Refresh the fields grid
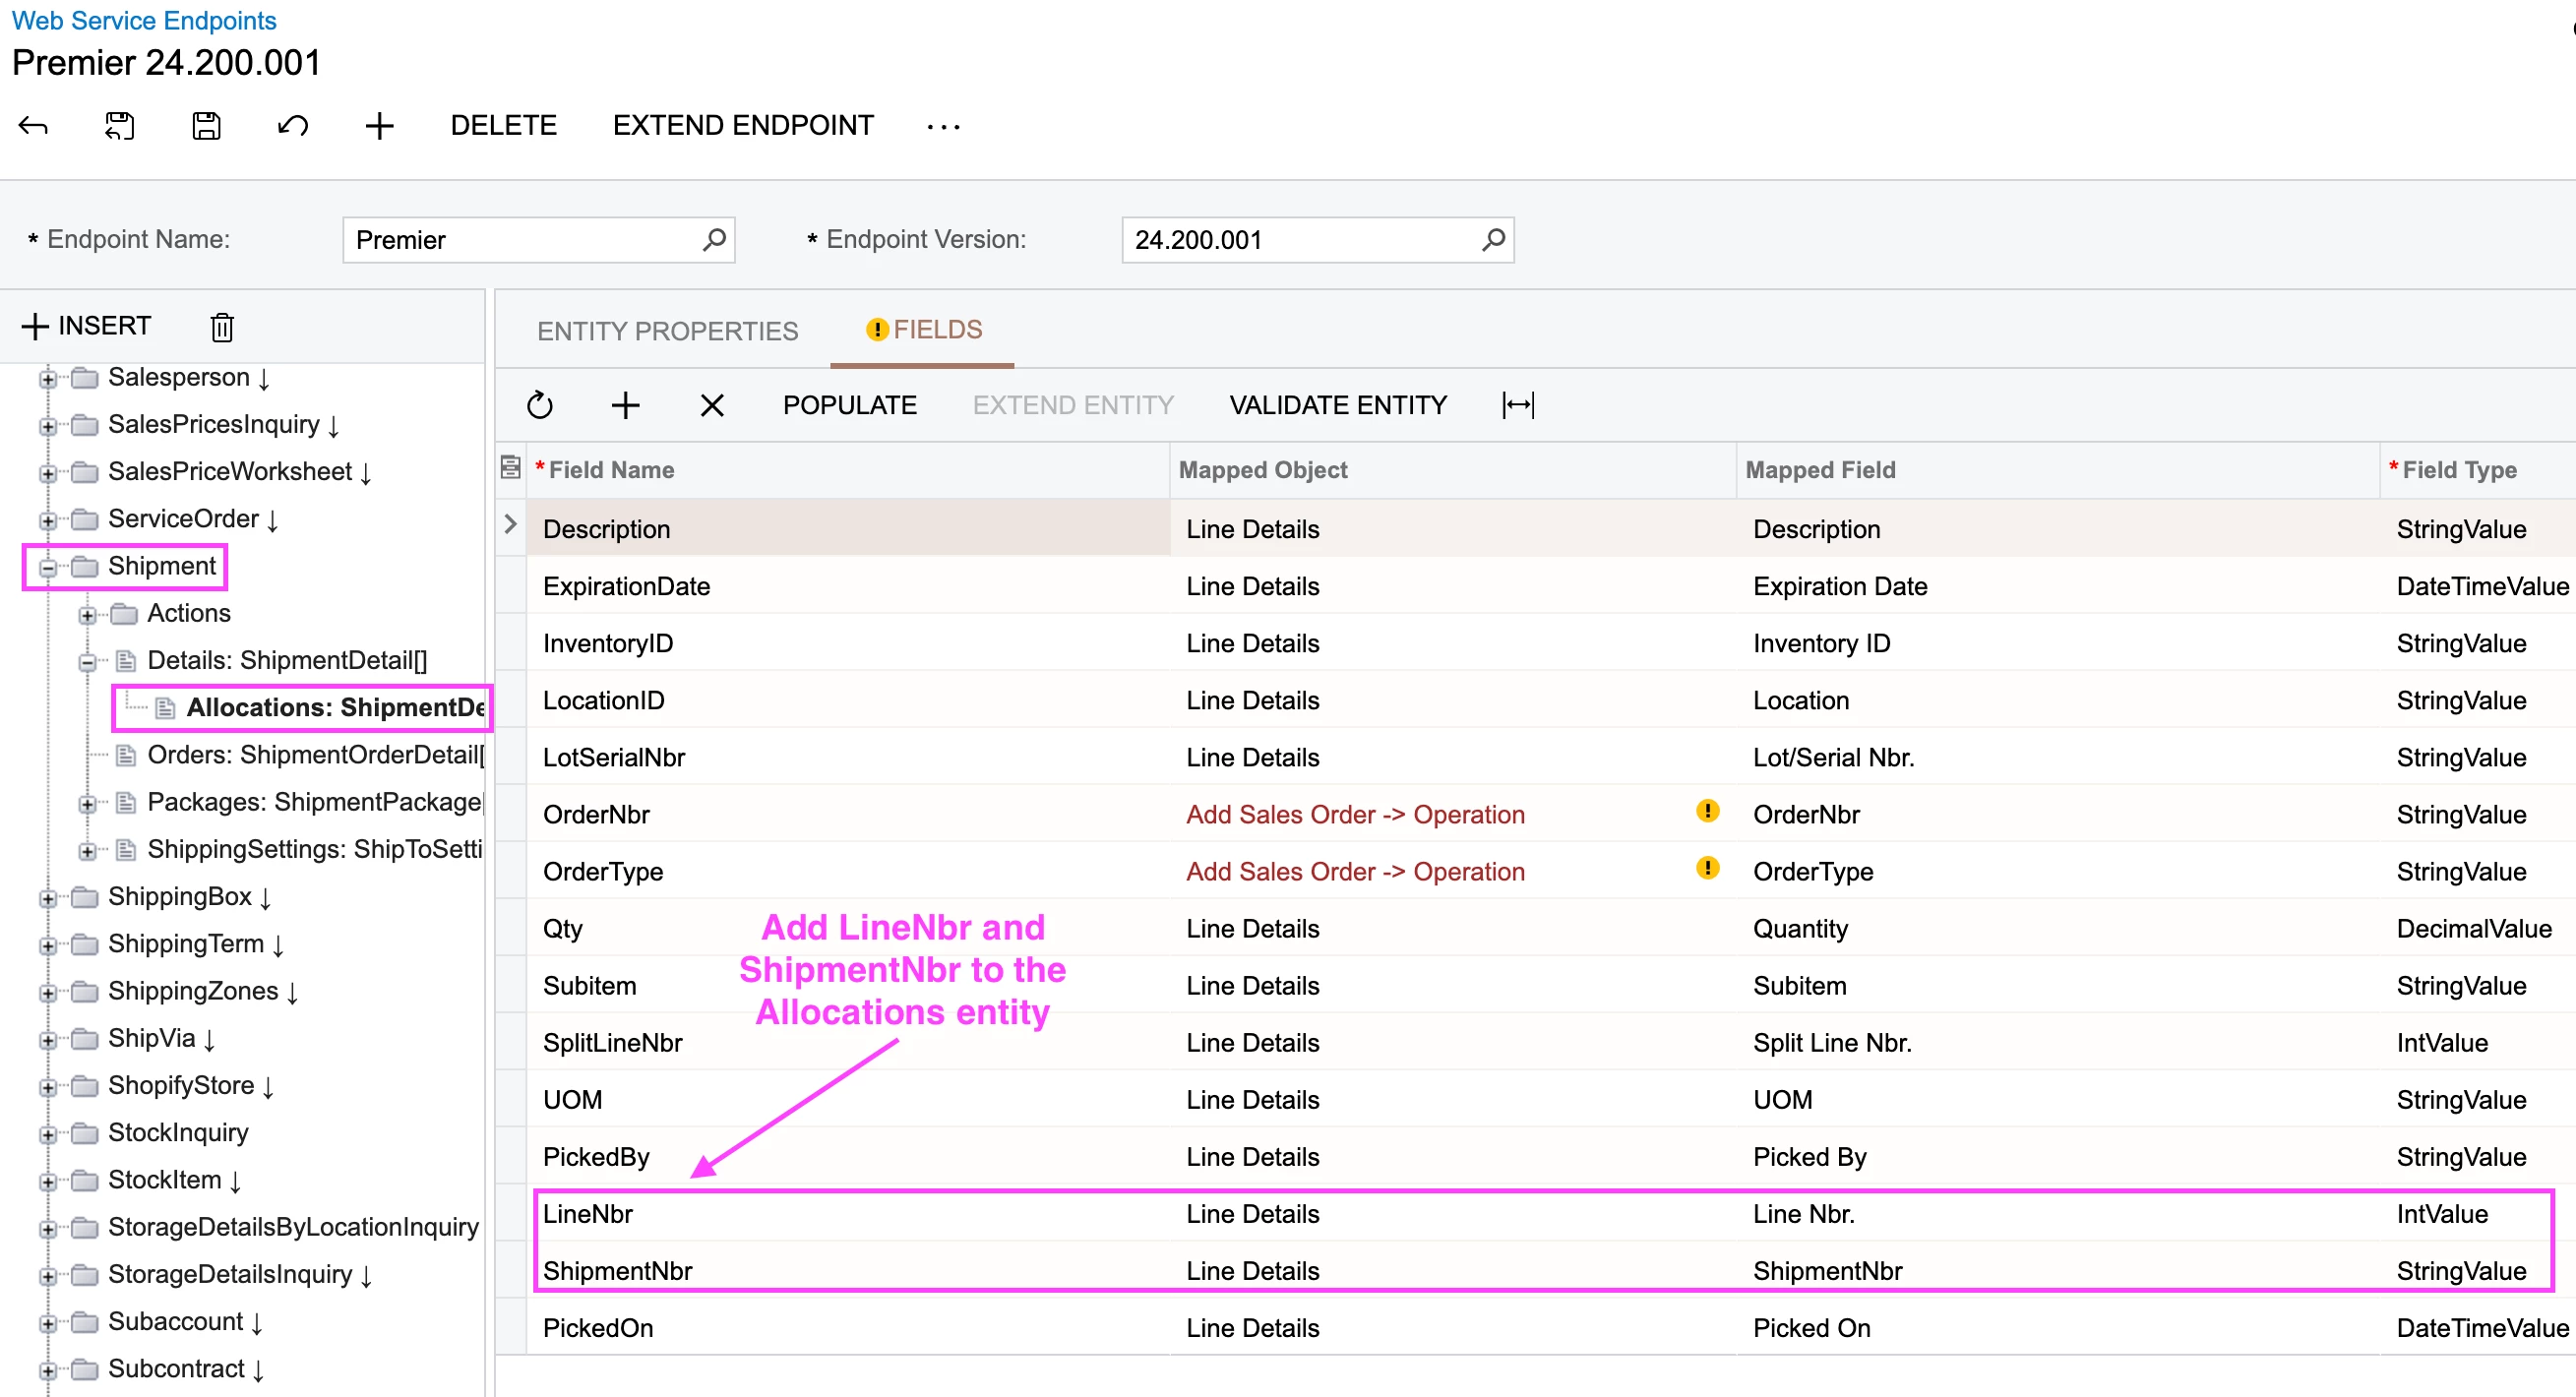The height and width of the screenshot is (1397, 2576). (539, 405)
